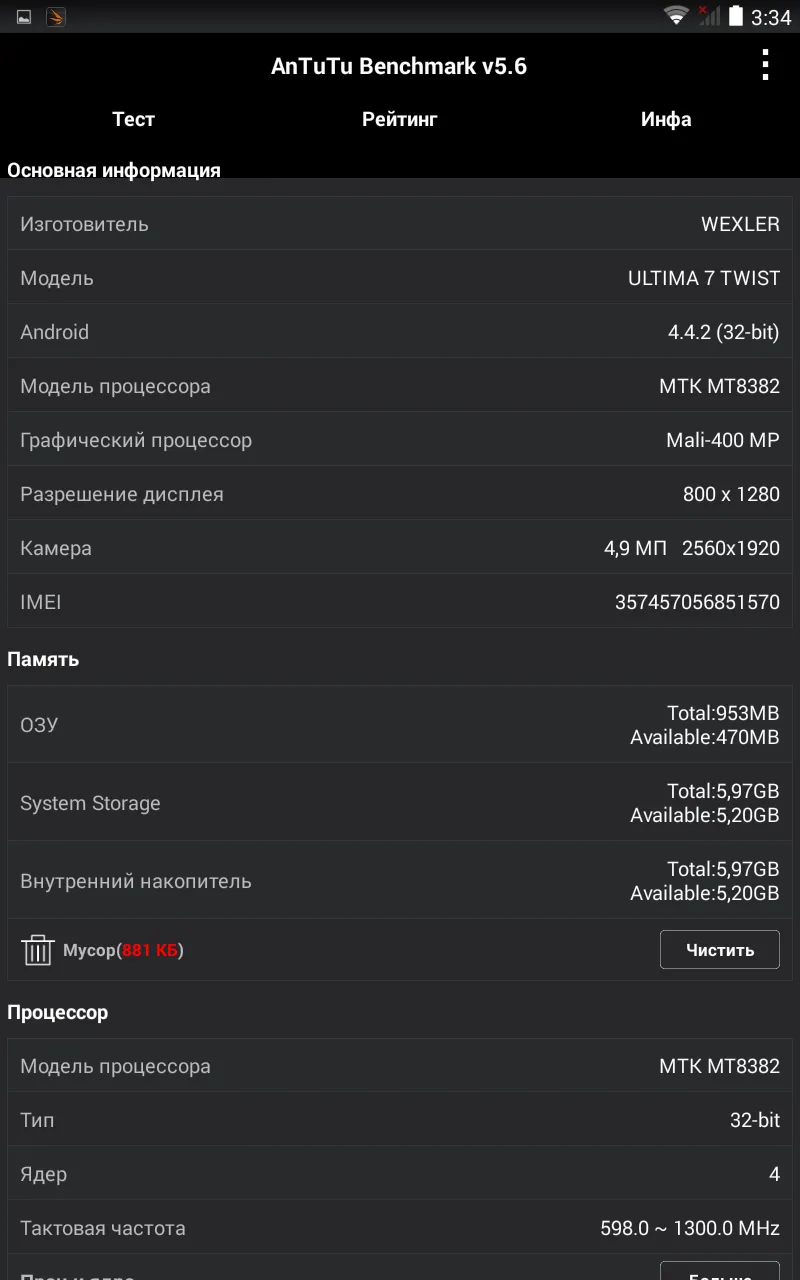Image resolution: width=800 pixels, height=1280 pixels.
Task: Tap the clock showing 3:34
Action: (771, 17)
